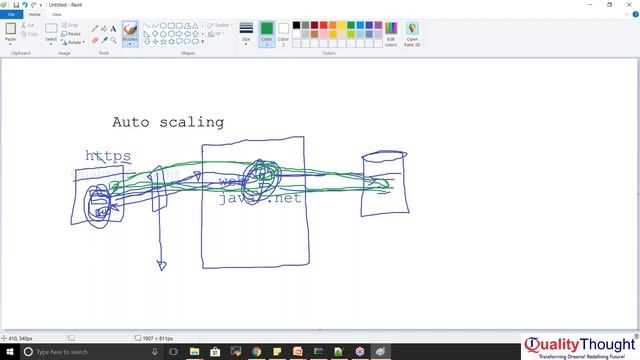Select the Color picker eyedropper tool
This screenshot has height=360, width=640.
pos(104,40)
